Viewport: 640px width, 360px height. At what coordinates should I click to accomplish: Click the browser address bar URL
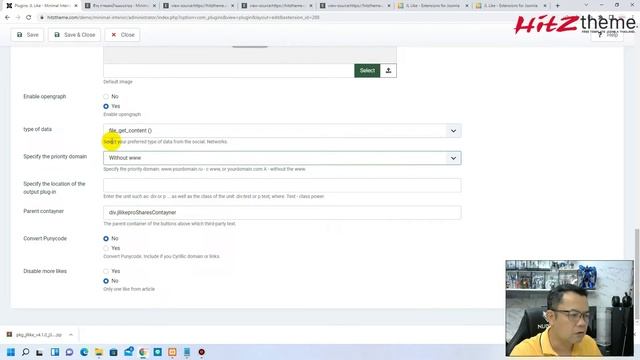pos(183,18)
